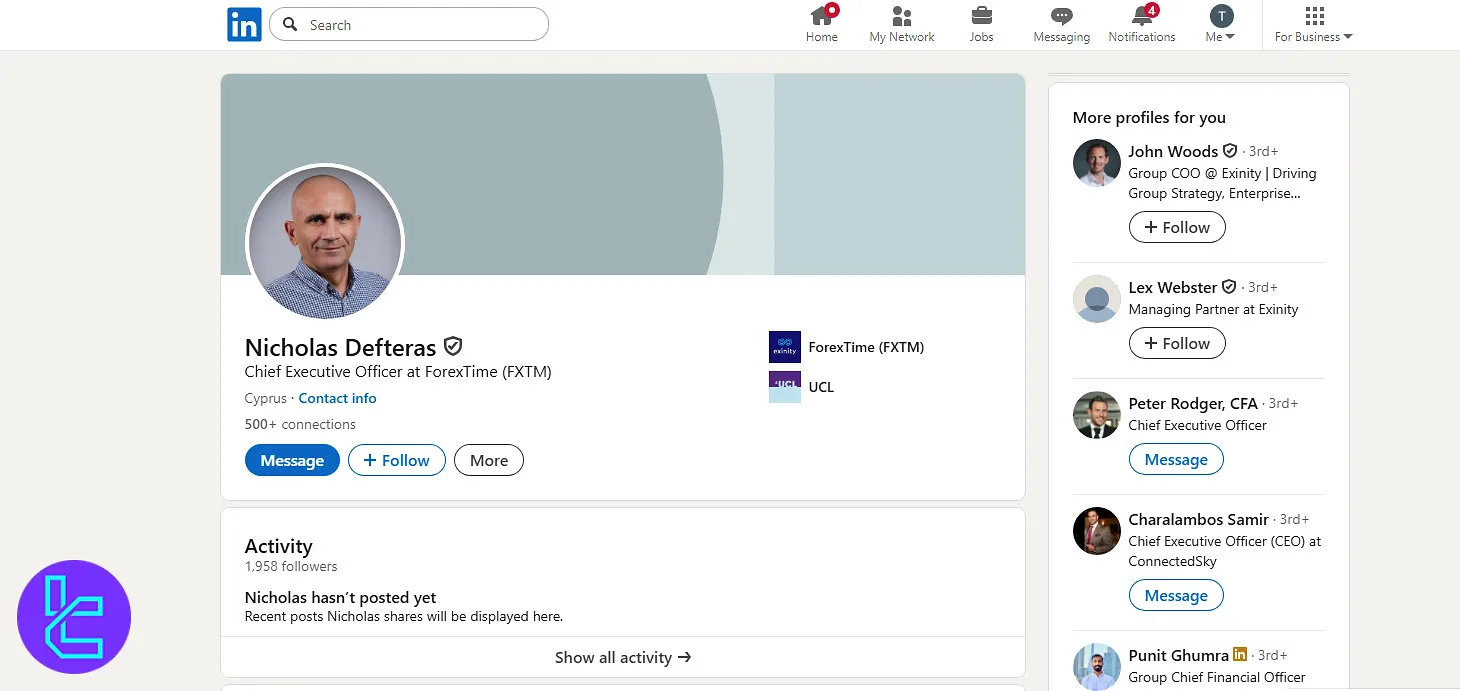Image resolution: width=1460 pixels, height=691 pixels.
Task: Open My Network icon
Action: [x=901, y=17]
